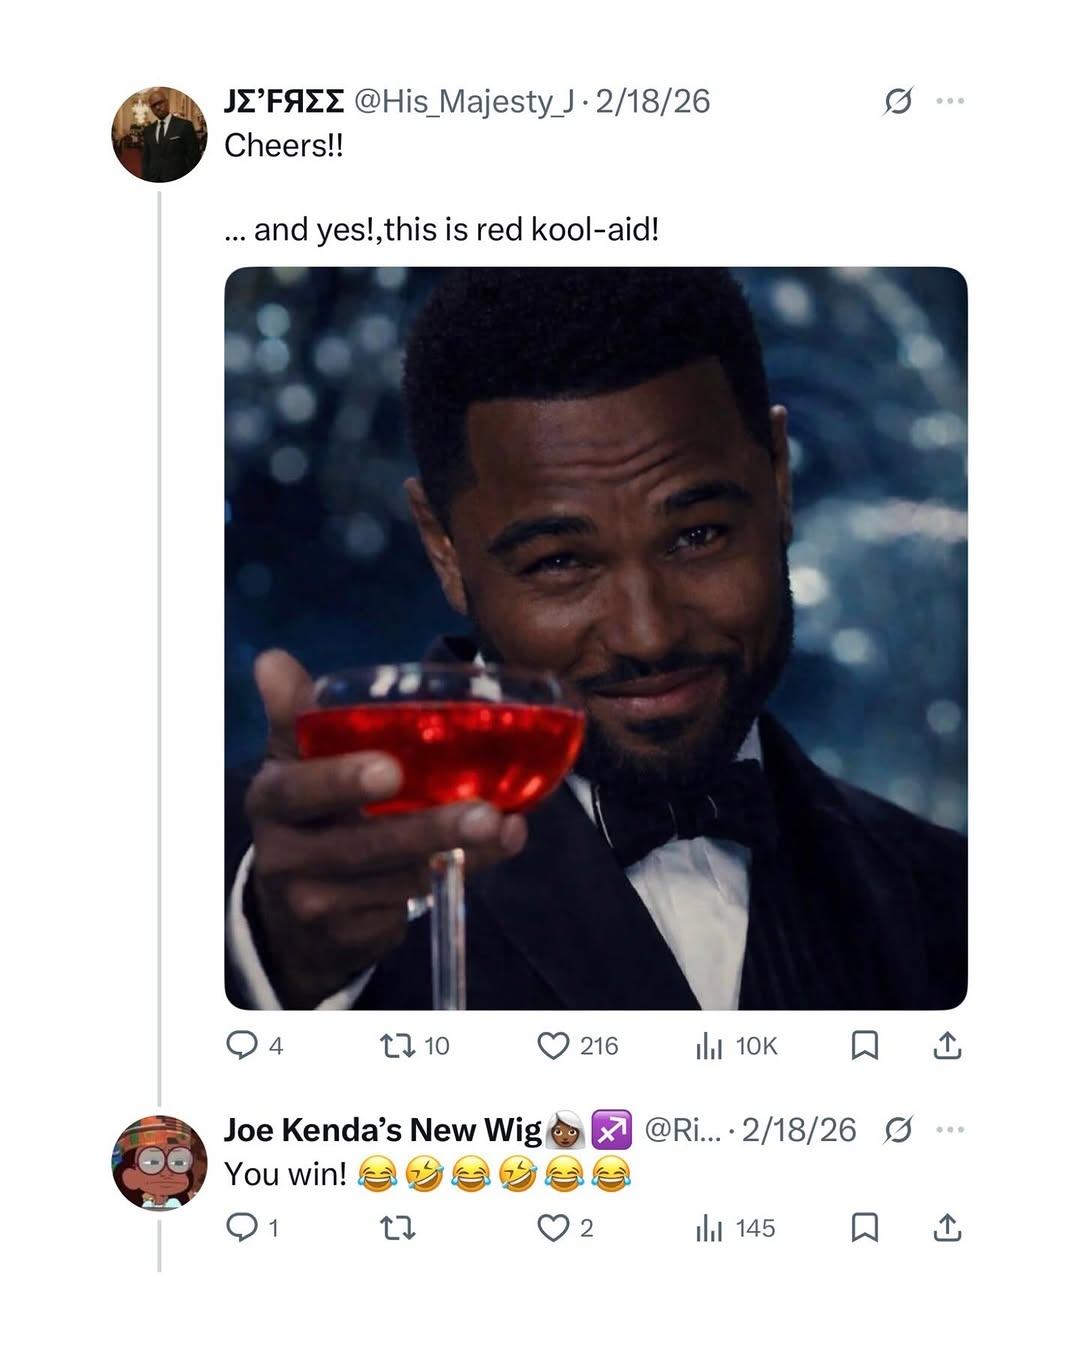Viewport: 1080px width, 1349px height.
Task: Share the main tweet
Action: [947, 1046]
